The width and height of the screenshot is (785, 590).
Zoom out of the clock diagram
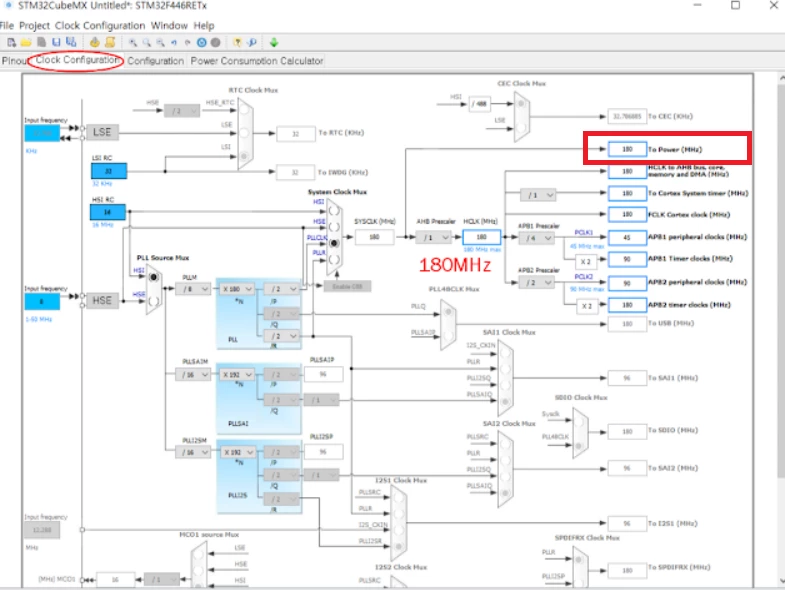pos(160,43)
